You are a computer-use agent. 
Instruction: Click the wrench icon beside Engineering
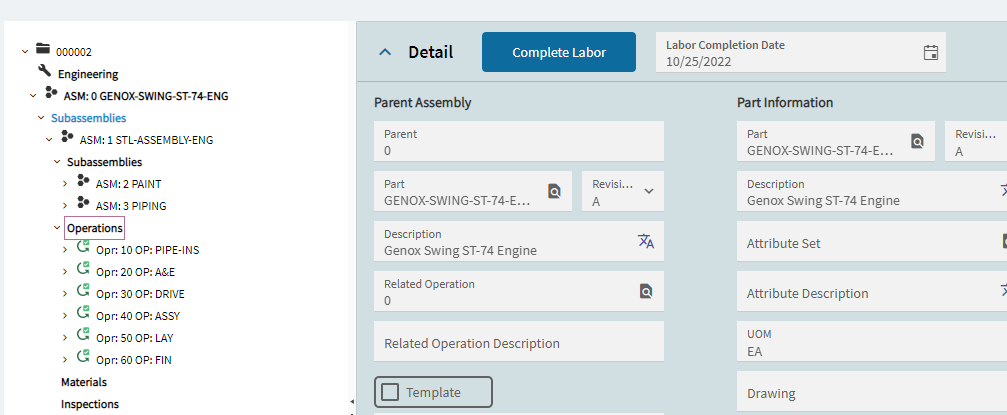point(44,71)
